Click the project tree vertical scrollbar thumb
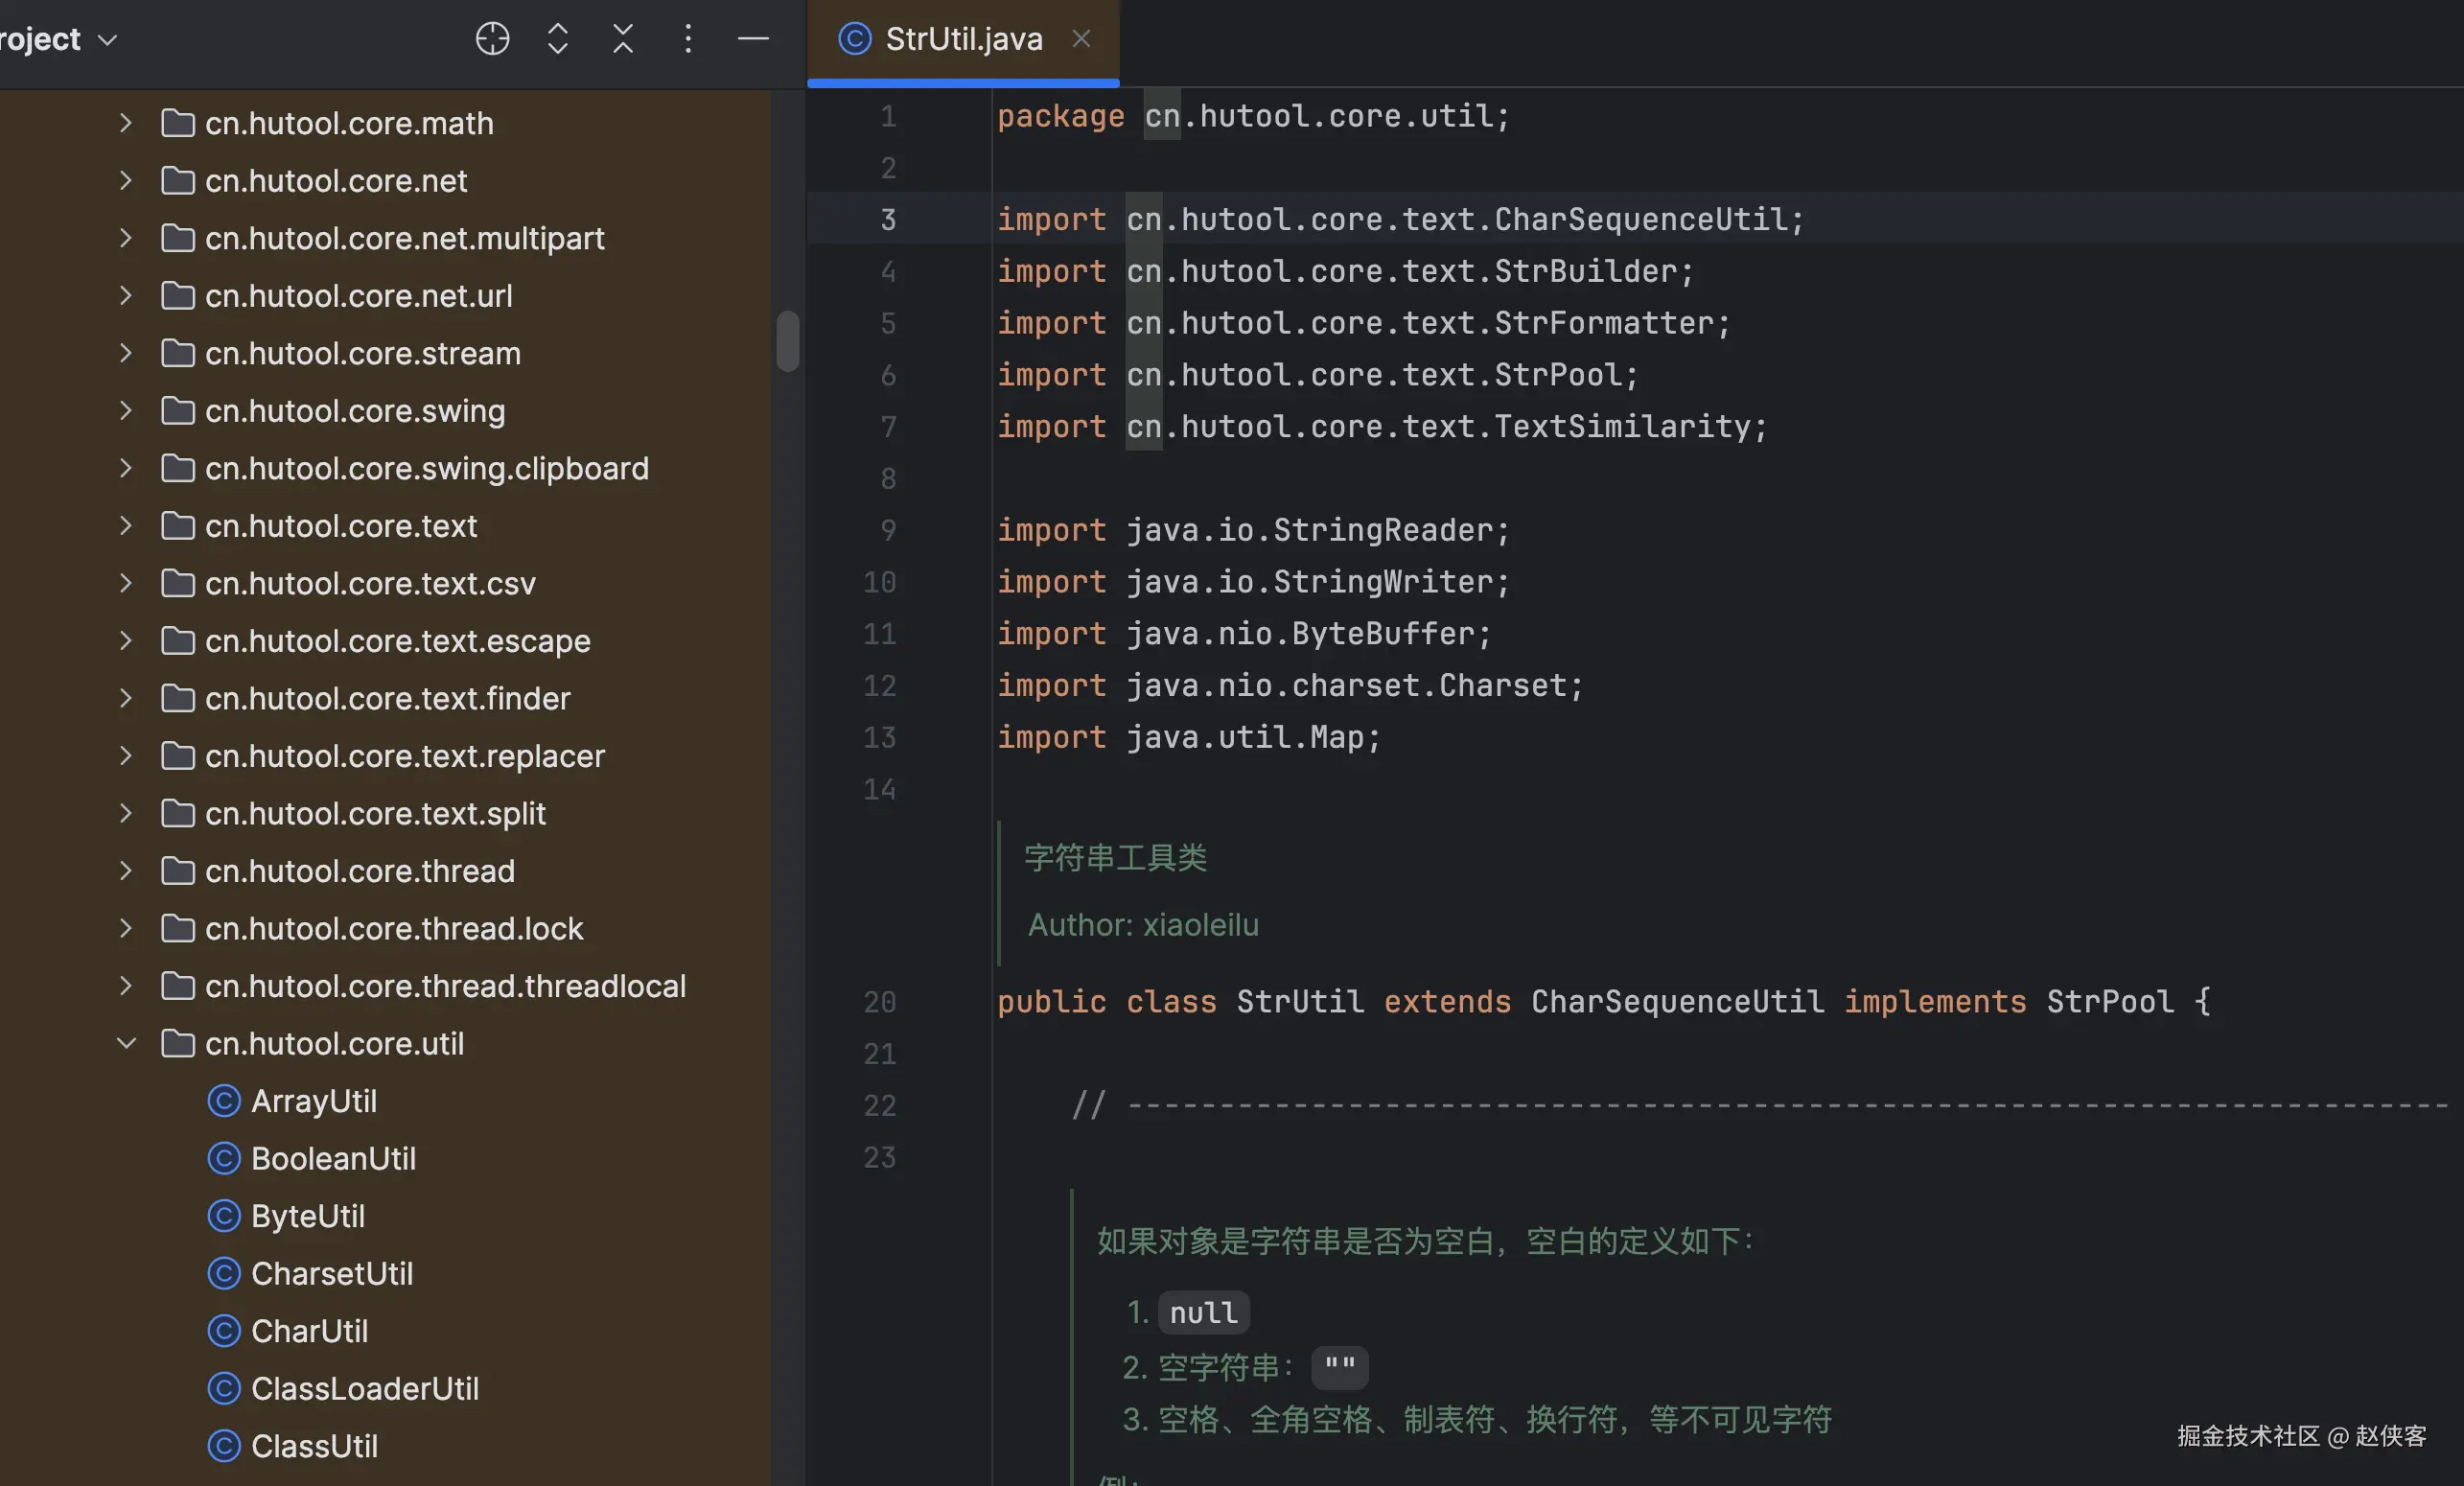The image size is (2464, 1486). coord(788,341)
